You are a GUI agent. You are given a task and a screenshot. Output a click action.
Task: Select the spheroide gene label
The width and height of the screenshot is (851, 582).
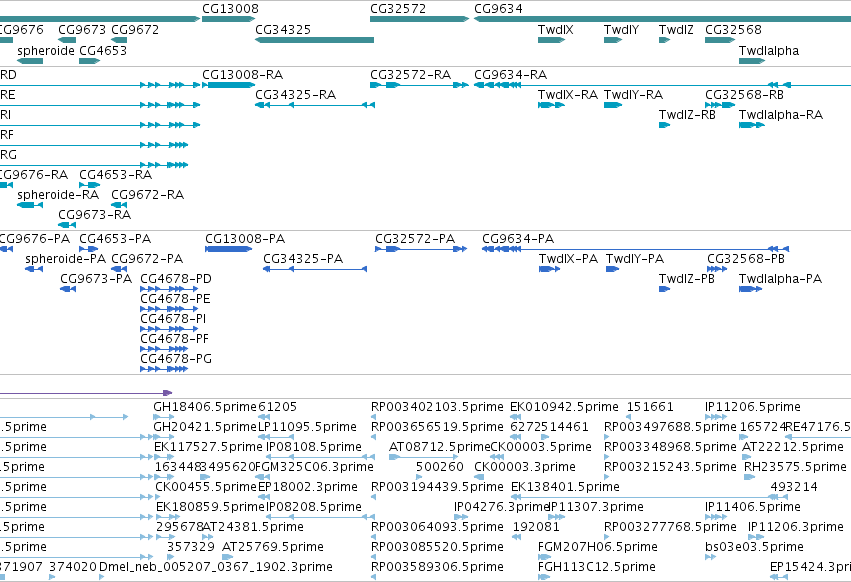(x=46, y=50)
